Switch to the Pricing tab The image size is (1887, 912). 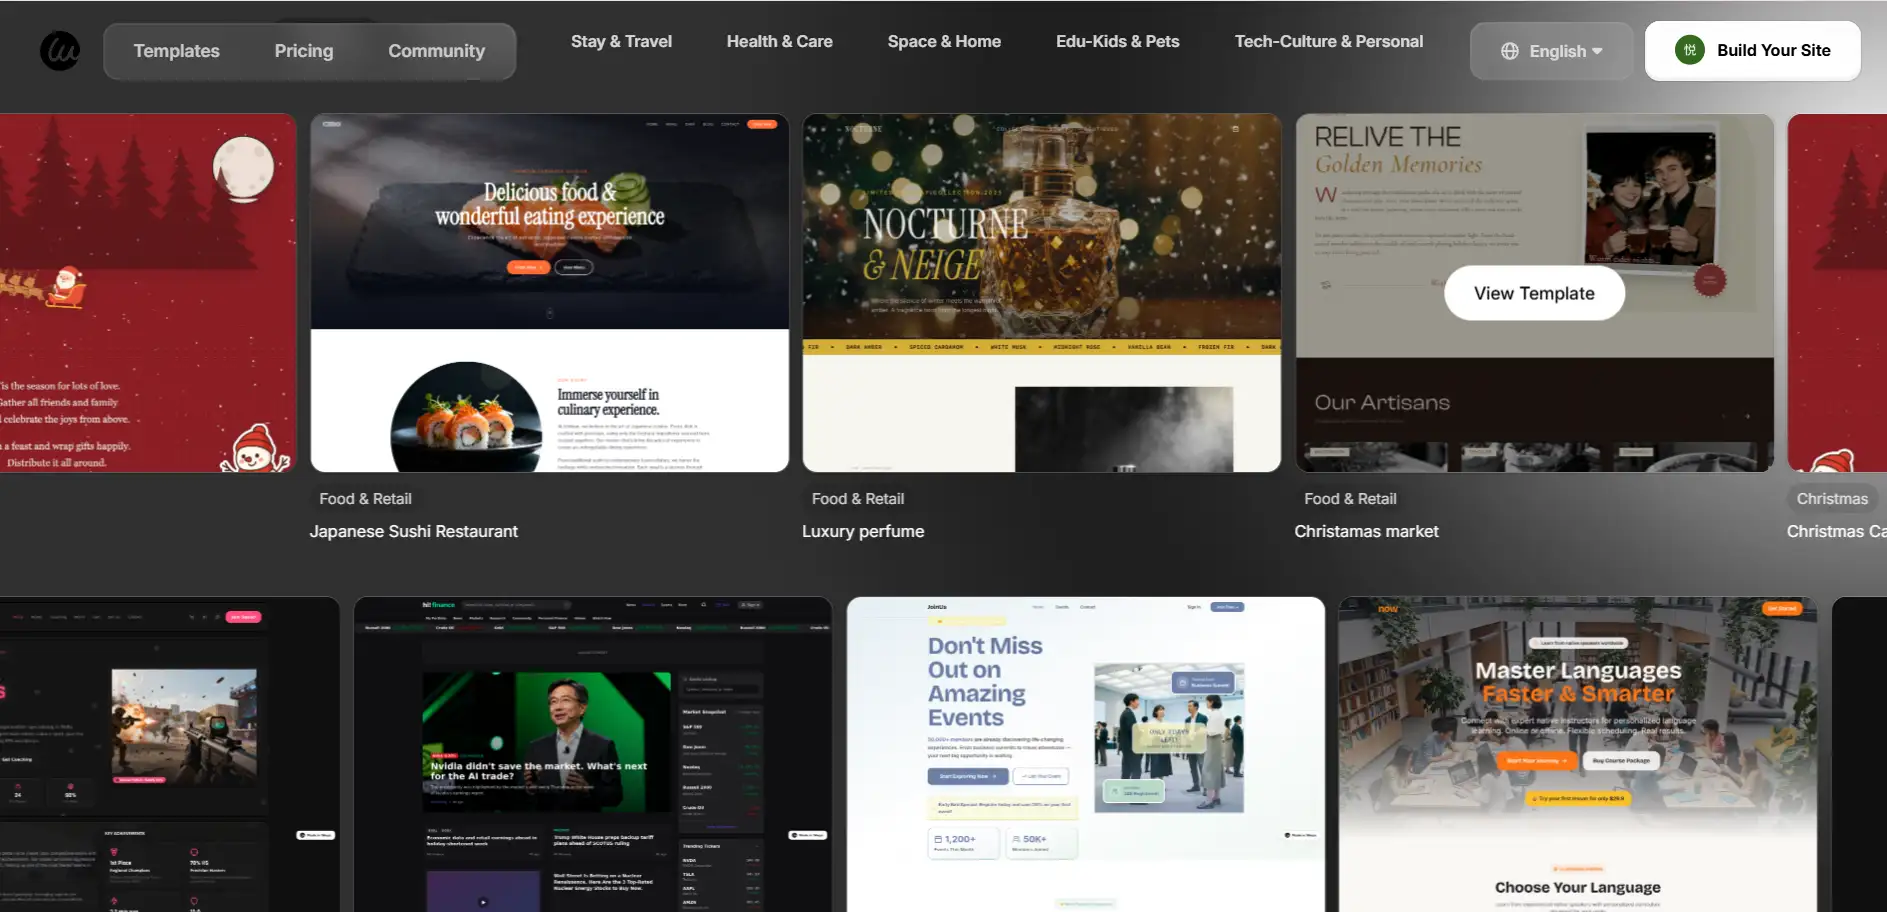coord(304,50)
